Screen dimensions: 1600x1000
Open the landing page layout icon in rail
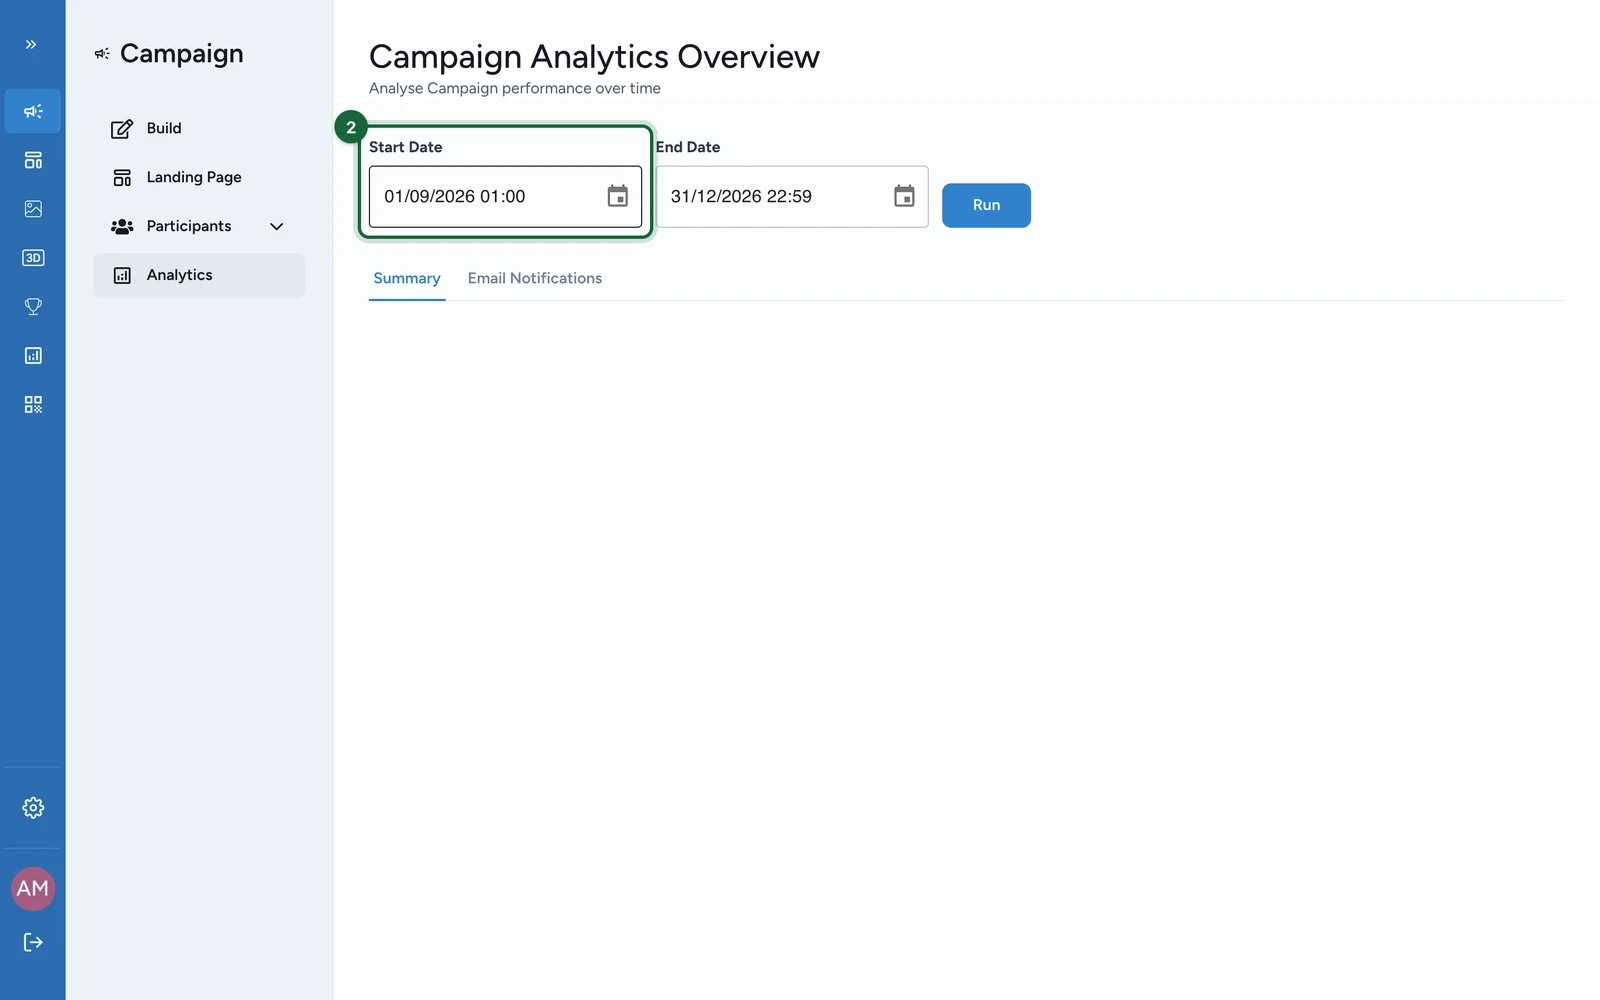(x=33, y=160)
